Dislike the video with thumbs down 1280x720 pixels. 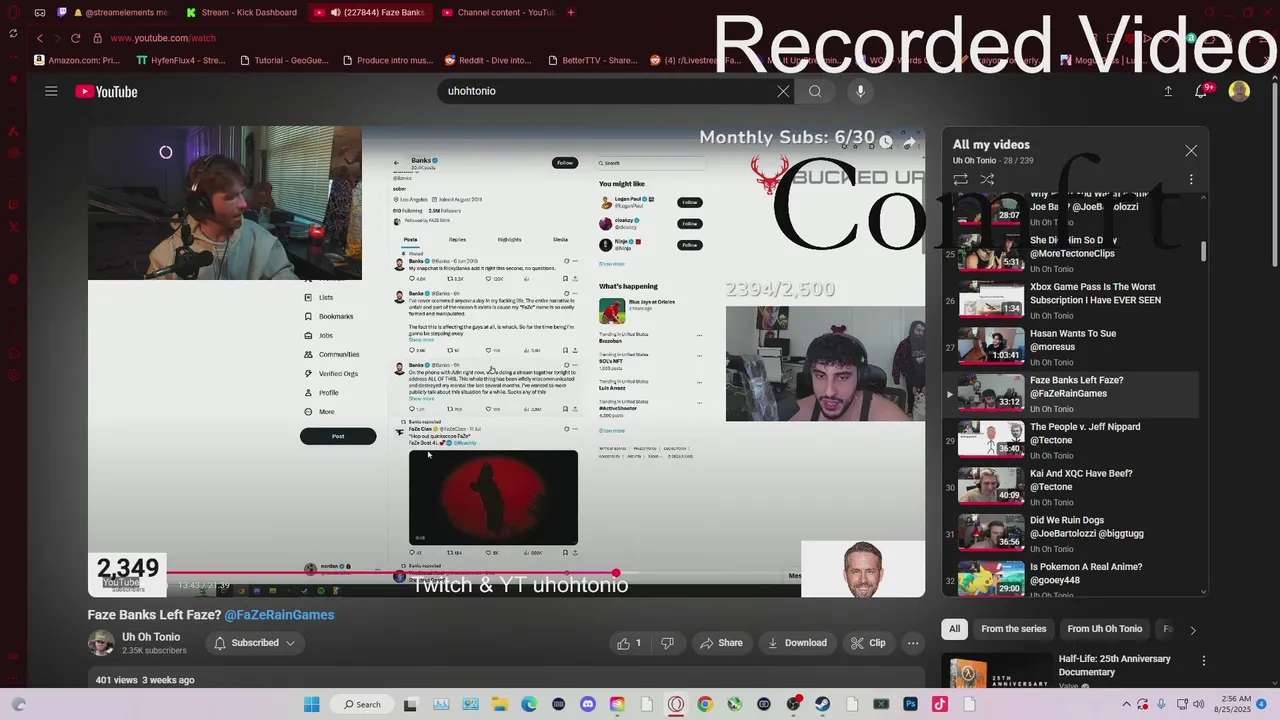pyautogui.click(x=667, y=643)
